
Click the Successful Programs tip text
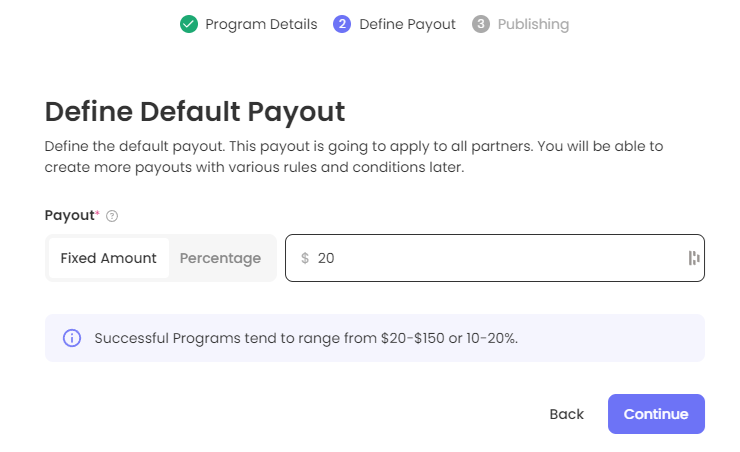pos(306,338)
